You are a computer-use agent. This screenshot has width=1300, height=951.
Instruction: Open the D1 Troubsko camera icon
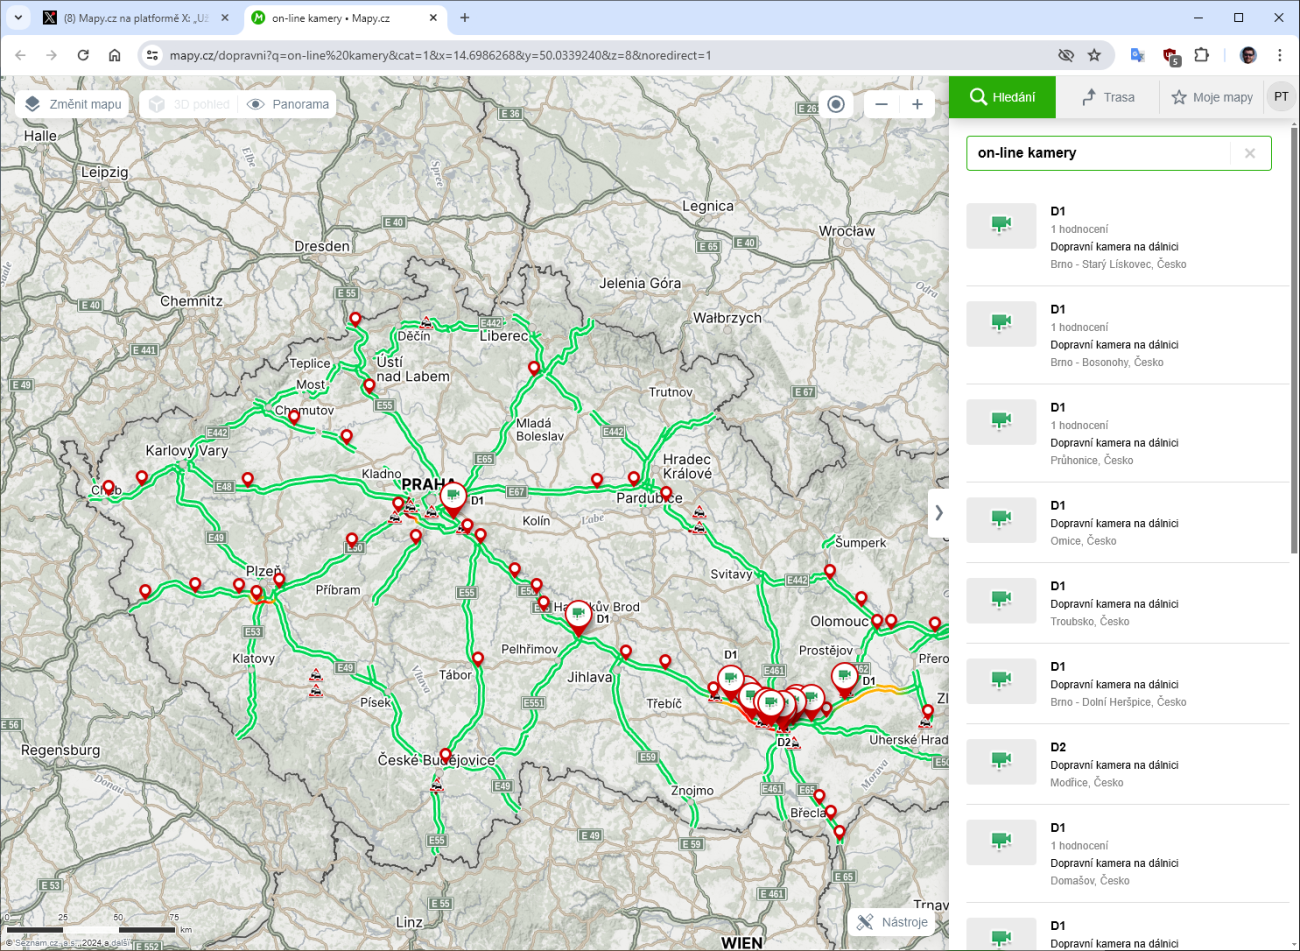(x=1001, y=599)
